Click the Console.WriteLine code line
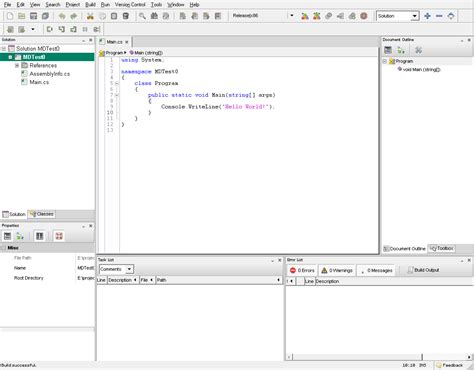Viewport: 474px width, 370px height. tap(218, 107)
